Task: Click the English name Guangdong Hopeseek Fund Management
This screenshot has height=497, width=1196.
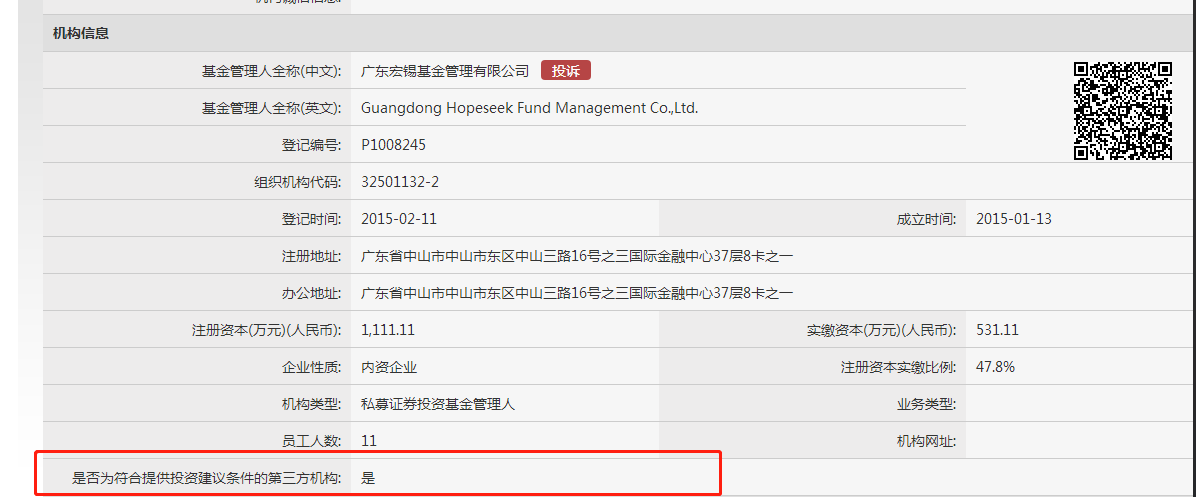Action: [x=529, y=108]
